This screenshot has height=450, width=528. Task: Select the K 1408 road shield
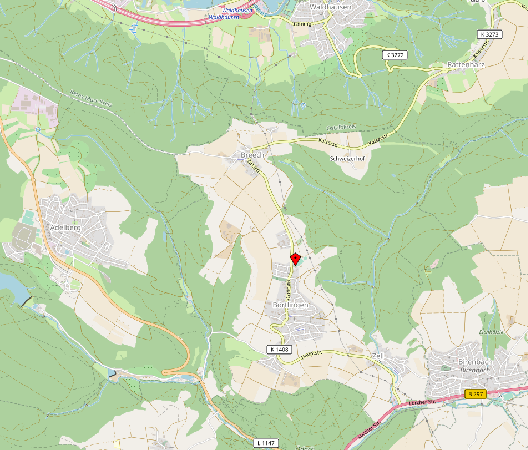pos(279,349)
